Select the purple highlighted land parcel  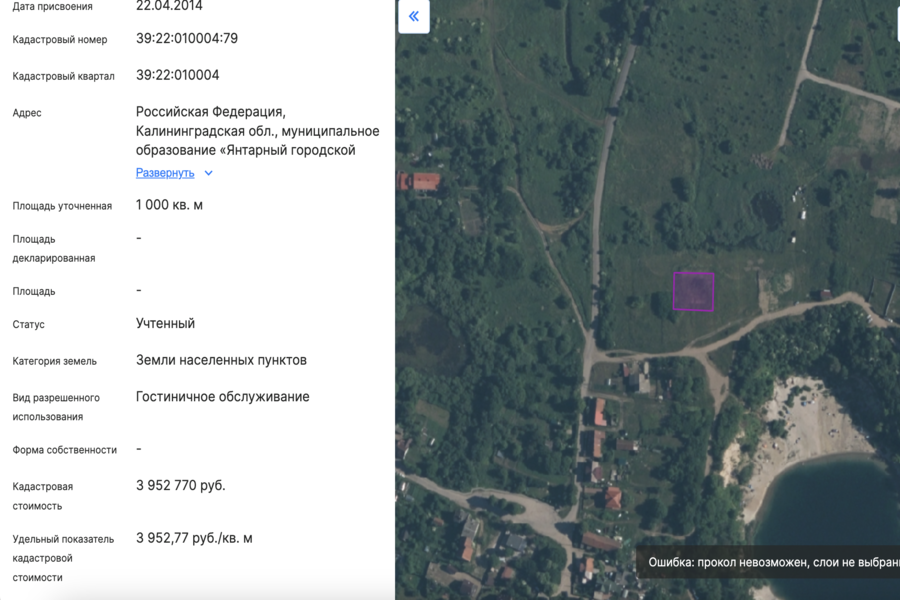pyautogui.click(x=693, y=291)
